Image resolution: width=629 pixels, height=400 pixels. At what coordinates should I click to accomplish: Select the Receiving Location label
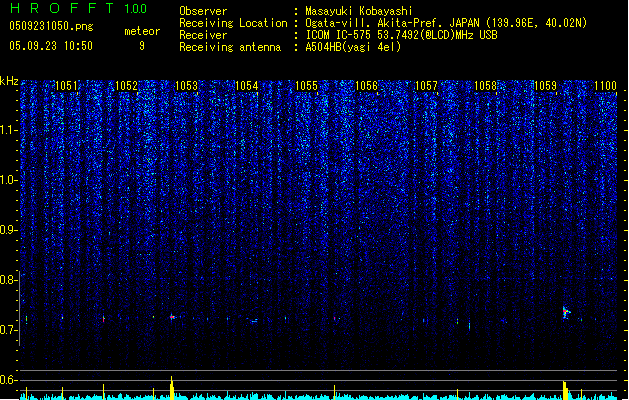tap(233, 23)
